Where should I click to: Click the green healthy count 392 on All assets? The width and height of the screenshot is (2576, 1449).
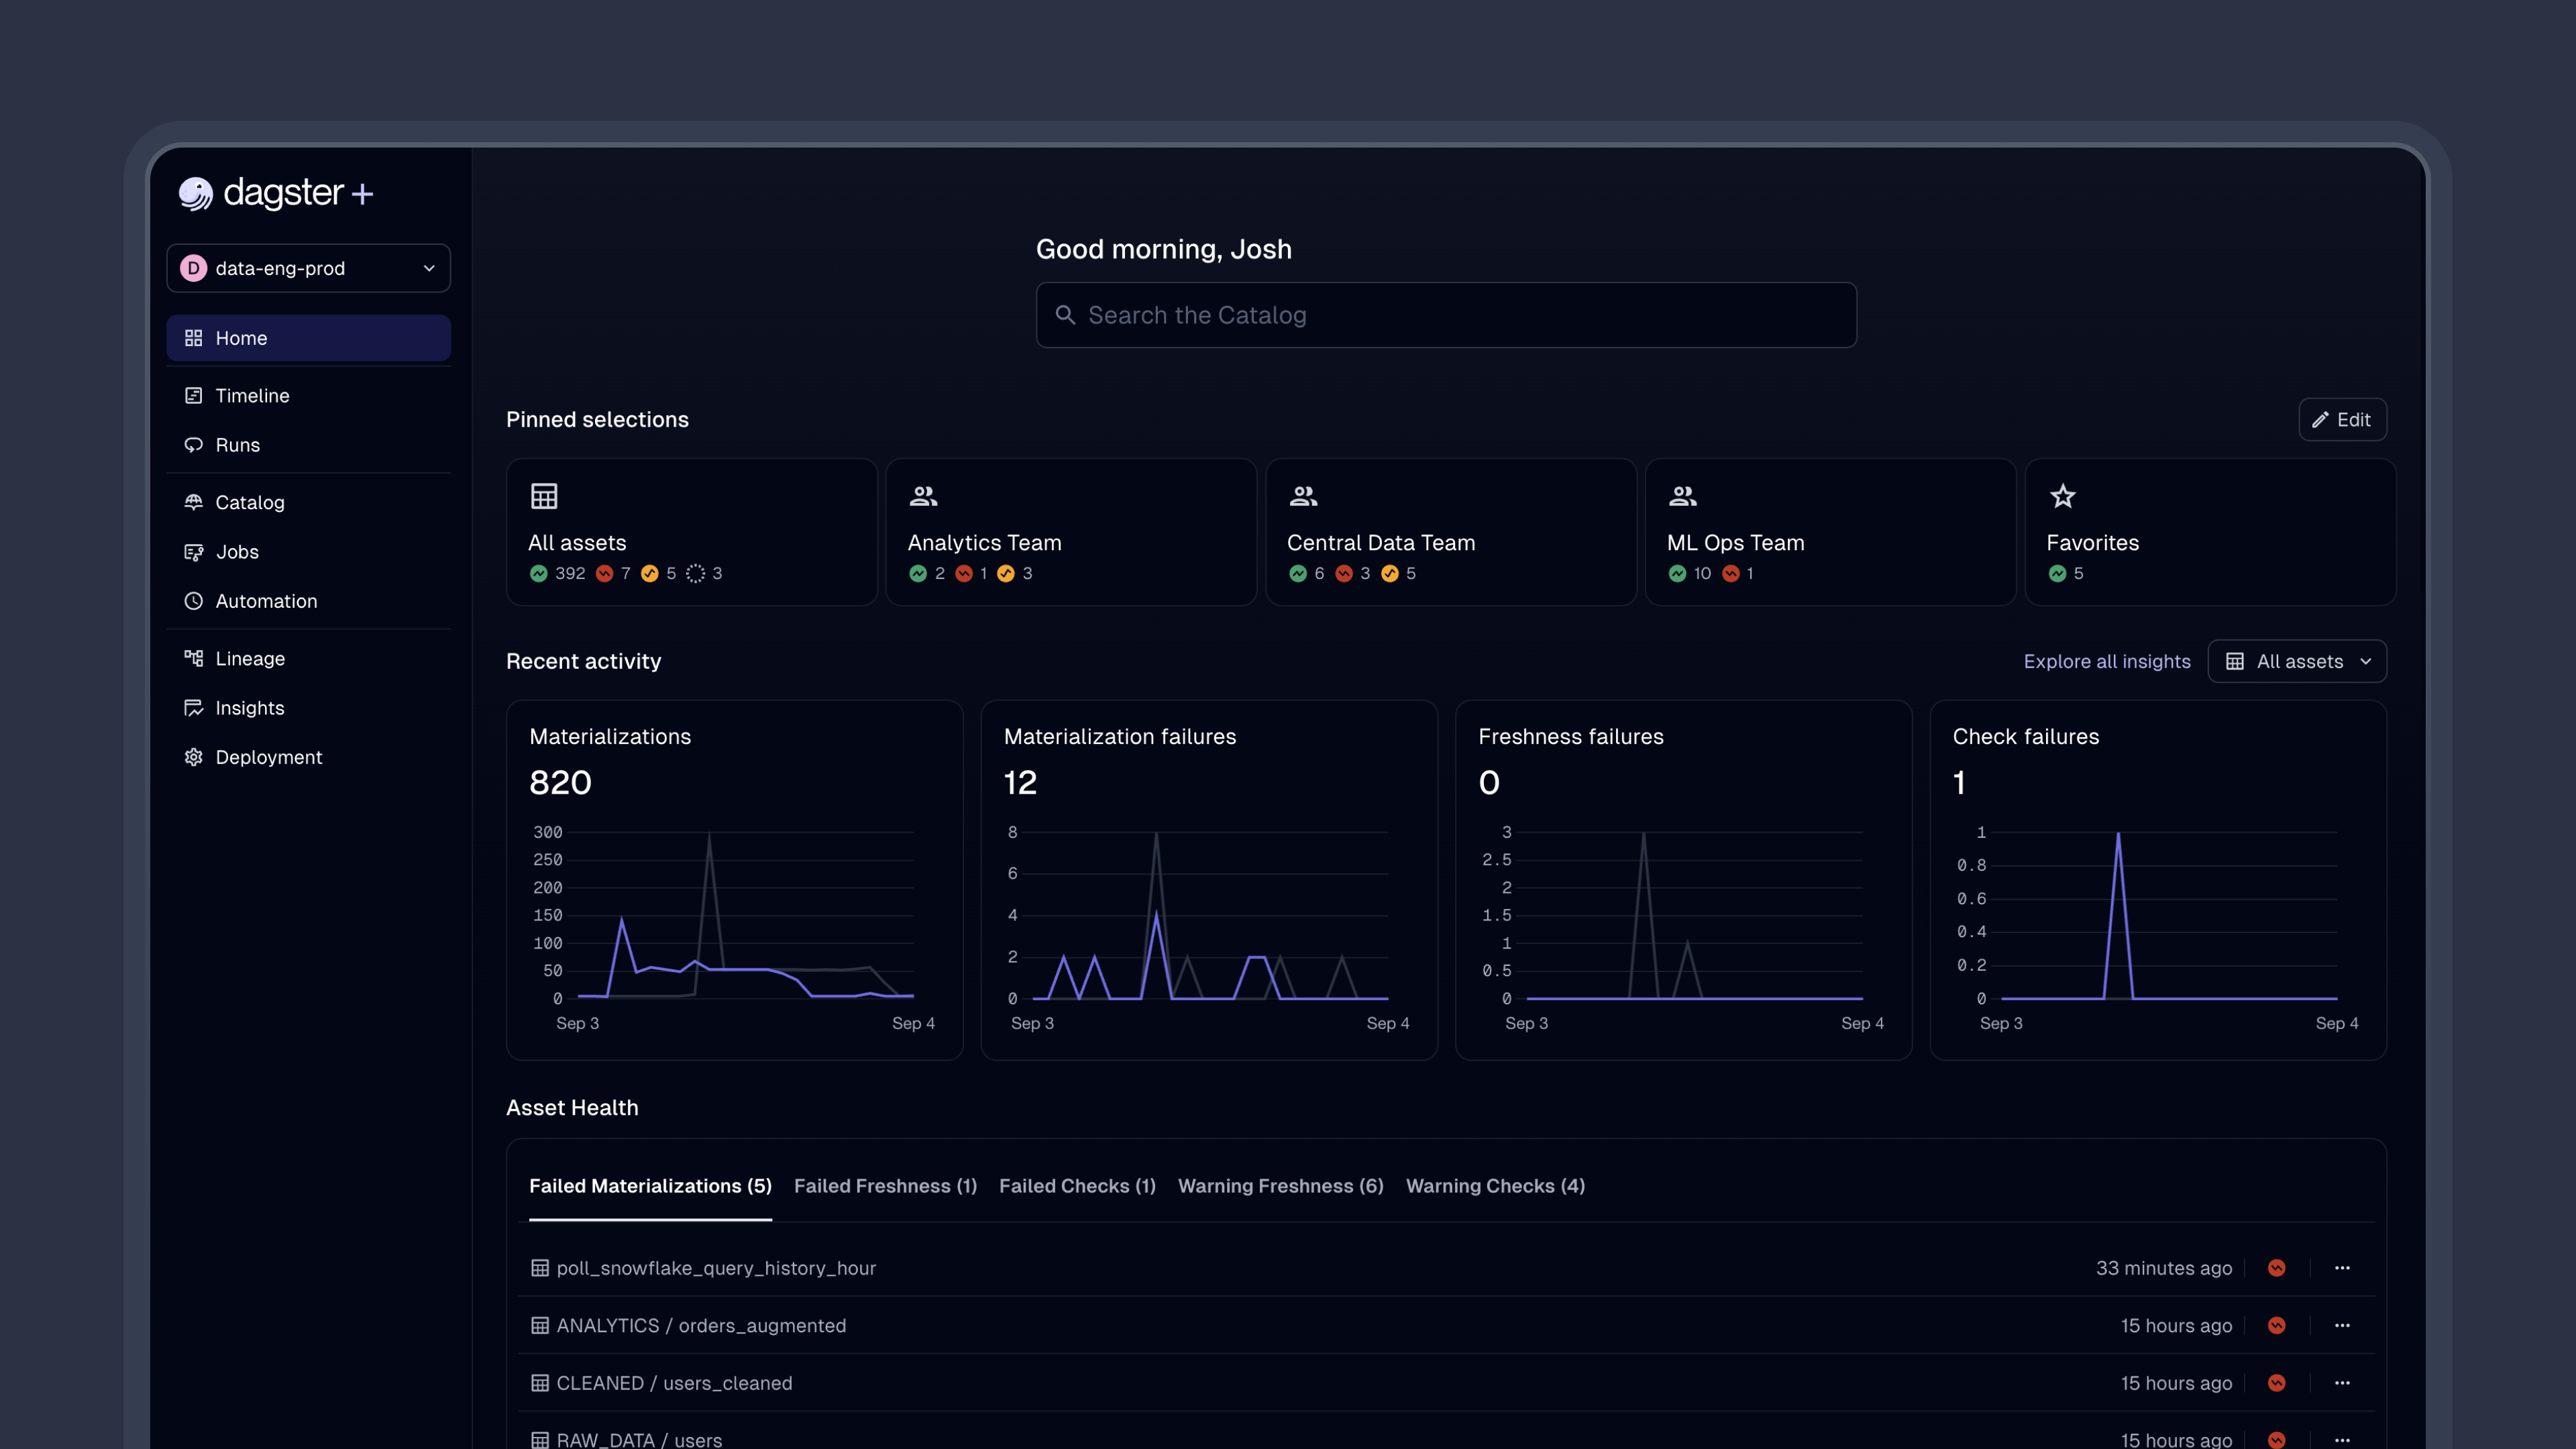click(x=558, y=573)
